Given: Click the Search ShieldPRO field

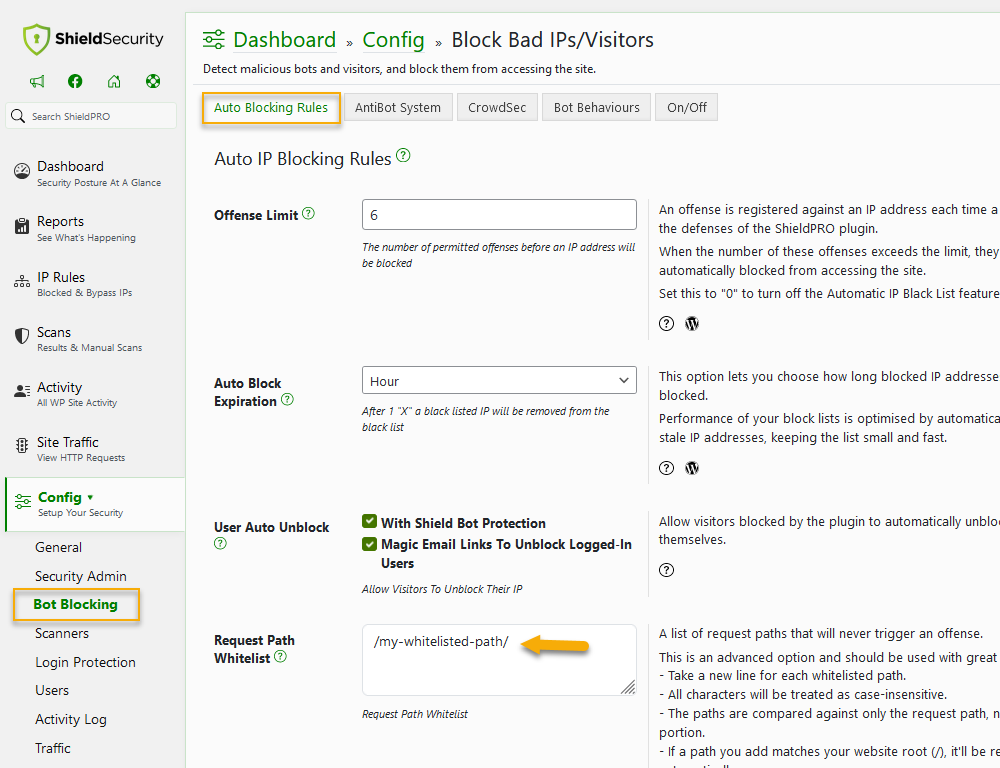Looking at the screenshot, I should 91,116.
